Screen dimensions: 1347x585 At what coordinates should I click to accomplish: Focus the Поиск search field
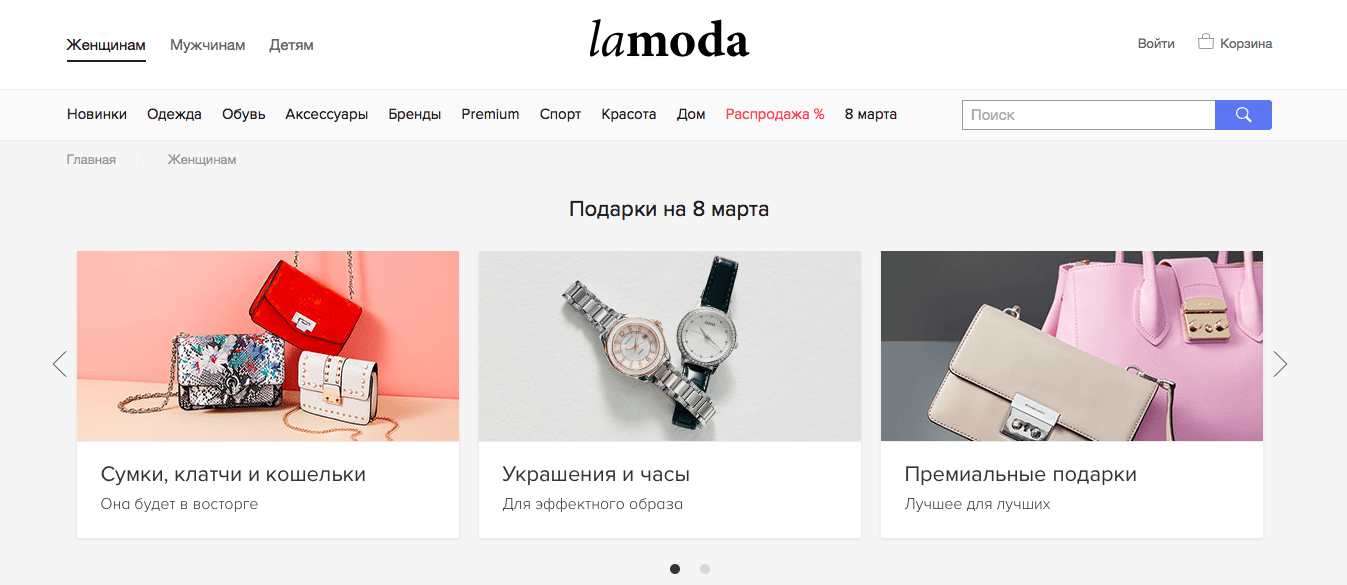pos(1088,115)
